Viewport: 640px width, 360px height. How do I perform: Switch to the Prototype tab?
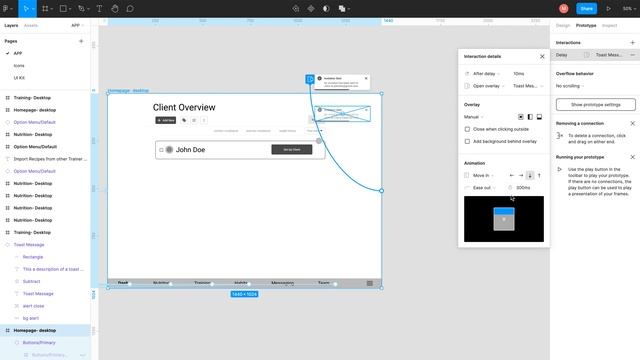click(x=586, y=25)
